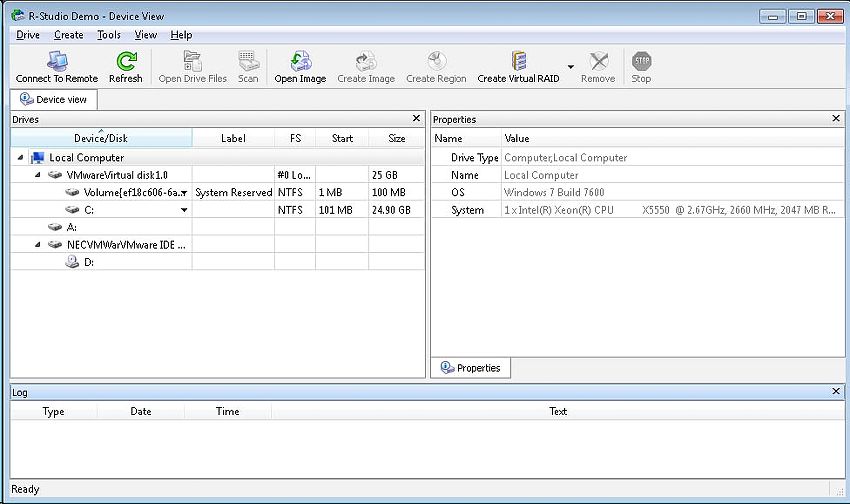This screenshot has width=850, height=504.
Task: Click the 24.90 GB size cell
Action: coord(396,210)
